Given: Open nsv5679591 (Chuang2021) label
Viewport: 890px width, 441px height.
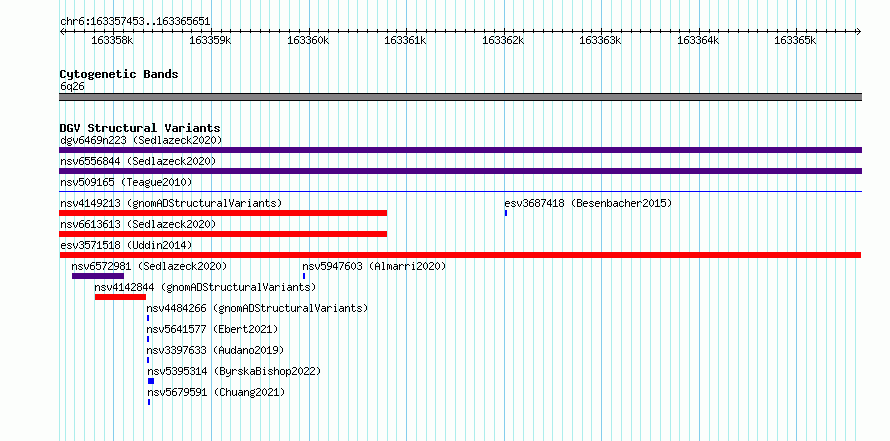Looking at the screenshot, I should (x=216, y=392).
